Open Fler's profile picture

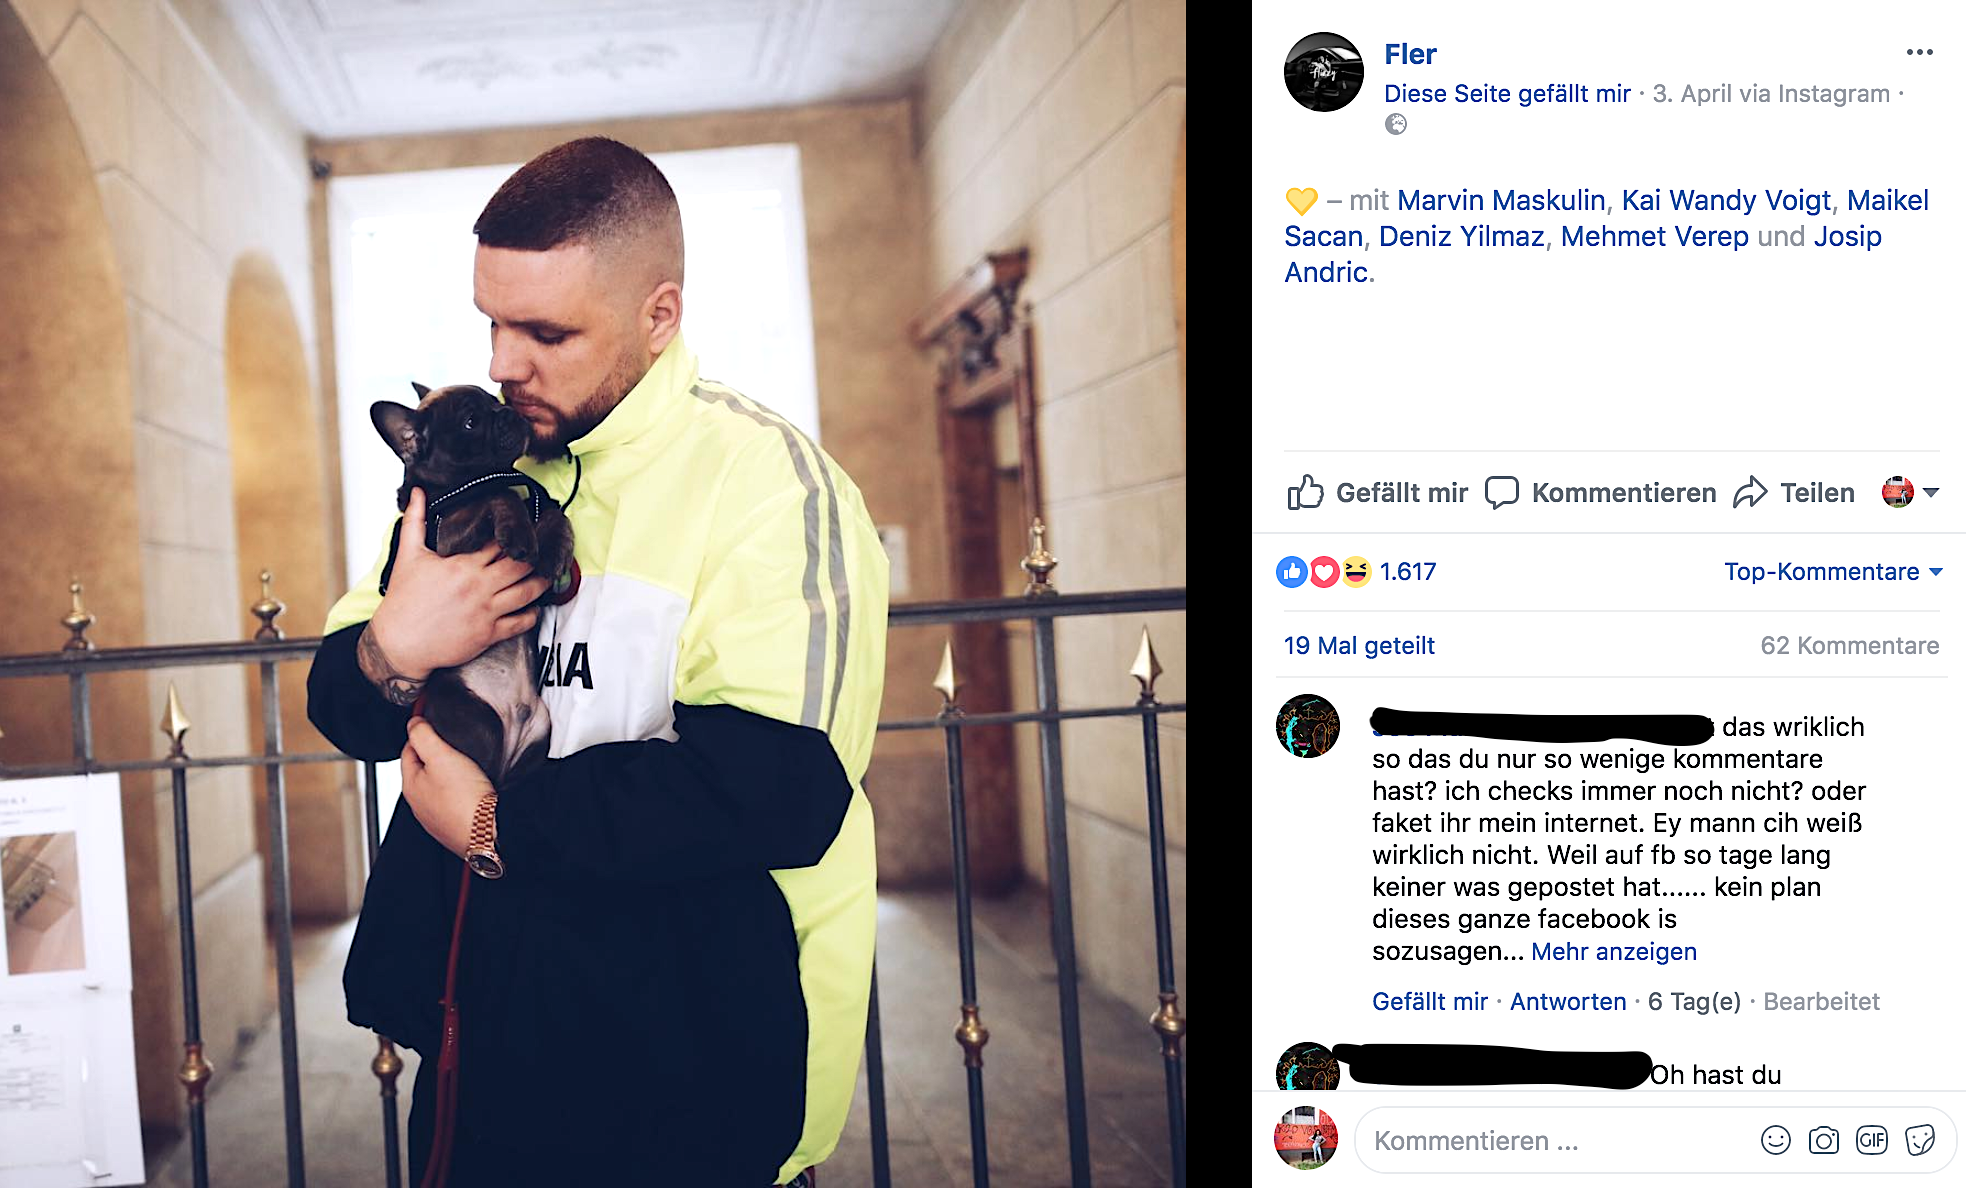tap(1324, 72)
